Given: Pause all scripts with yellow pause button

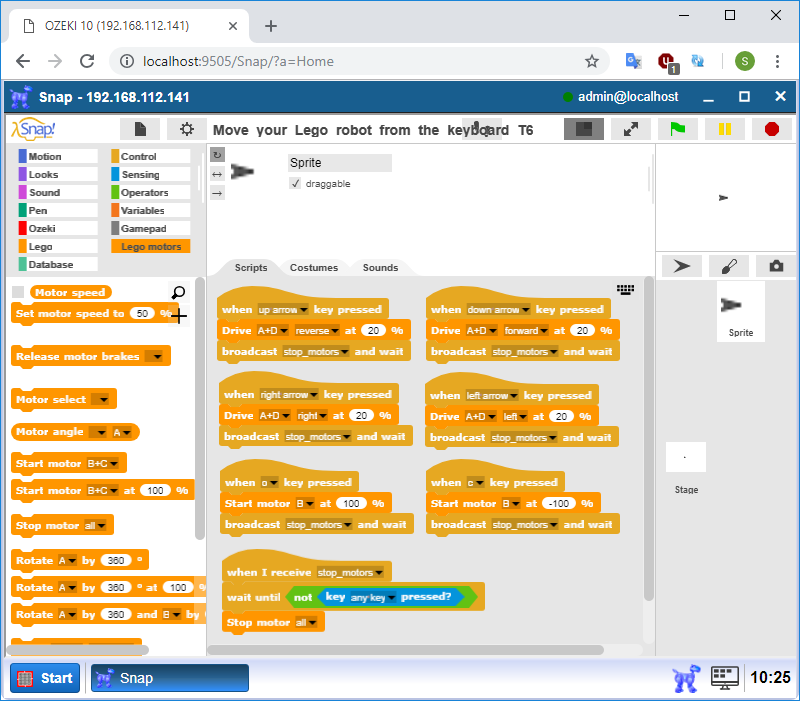Looking at the screenshot, I should (x=724, y=129).
